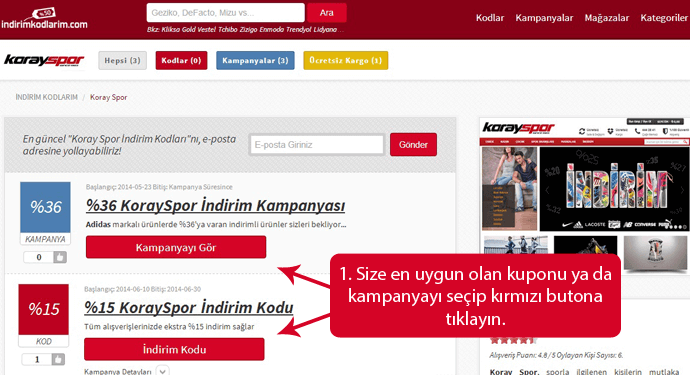Submit e-mail with the Gönder button
The height and width of the screenshot is (375, 690).
[x=413, y=144]
